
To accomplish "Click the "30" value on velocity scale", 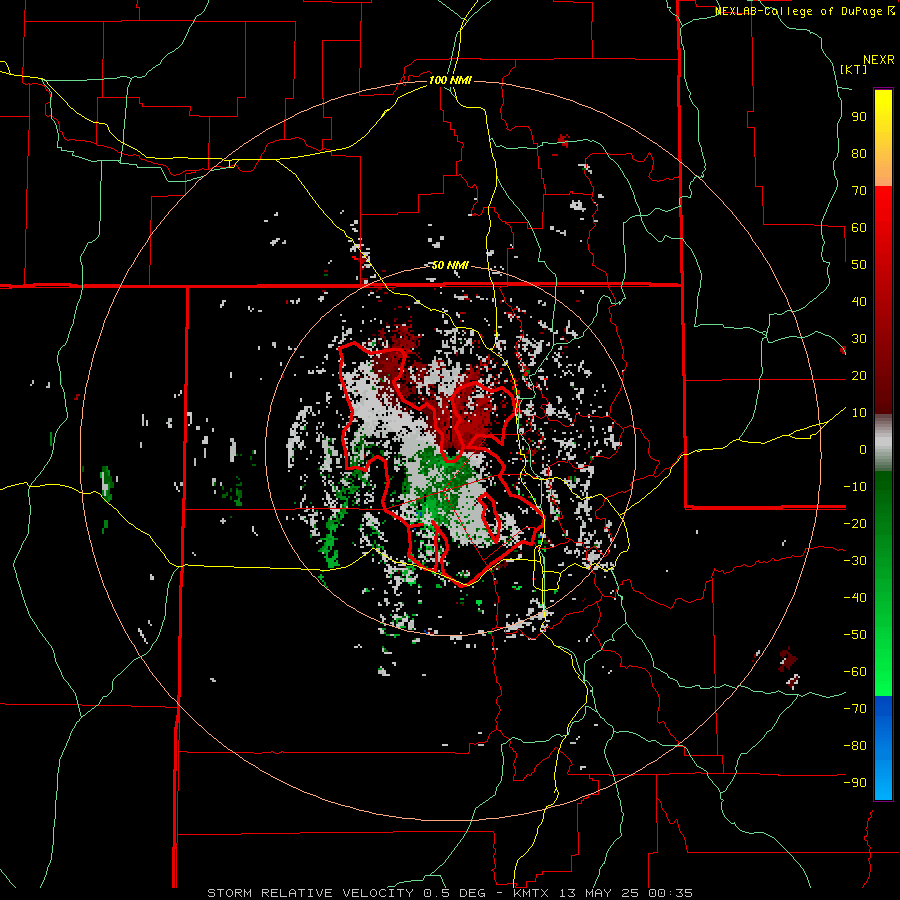I will pos(859,339).
